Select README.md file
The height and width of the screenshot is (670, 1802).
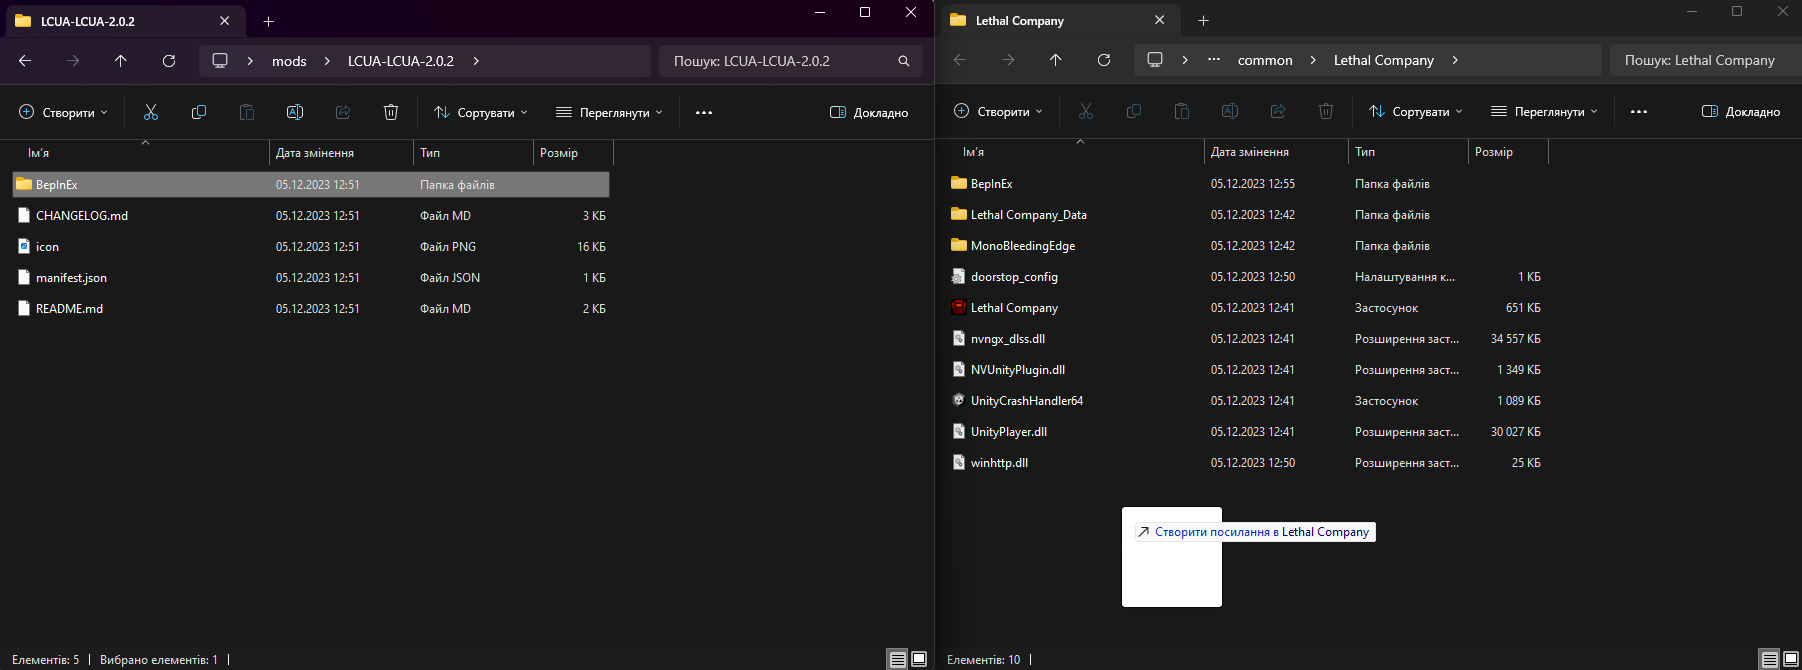[311, 309]
